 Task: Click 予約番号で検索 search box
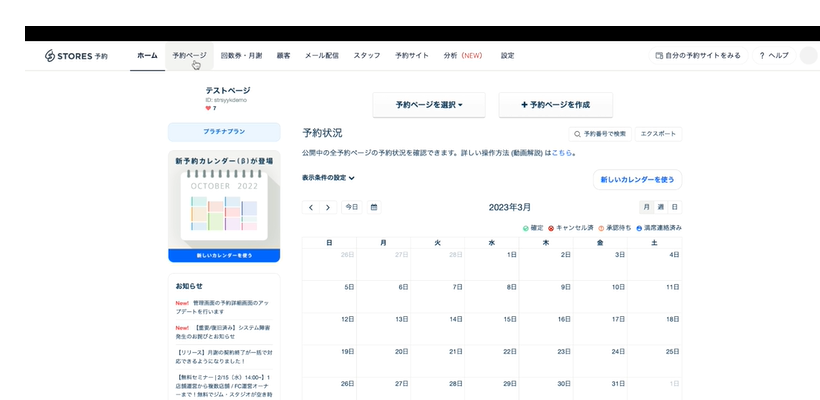600,133
